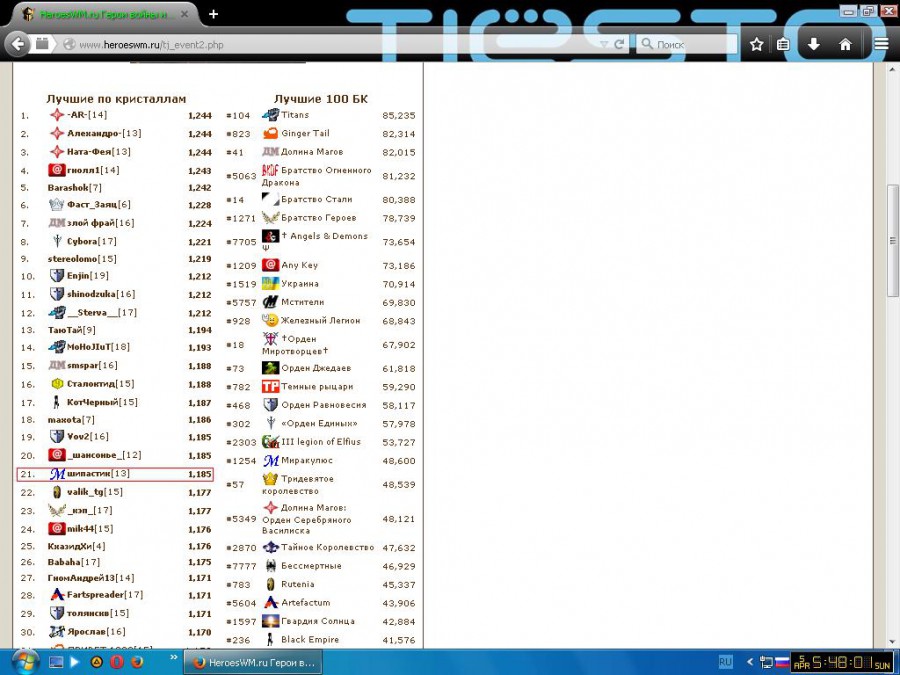This screenshot has width=900, height=675.
Task: Go to the browser home page
Action: point(845,44)
